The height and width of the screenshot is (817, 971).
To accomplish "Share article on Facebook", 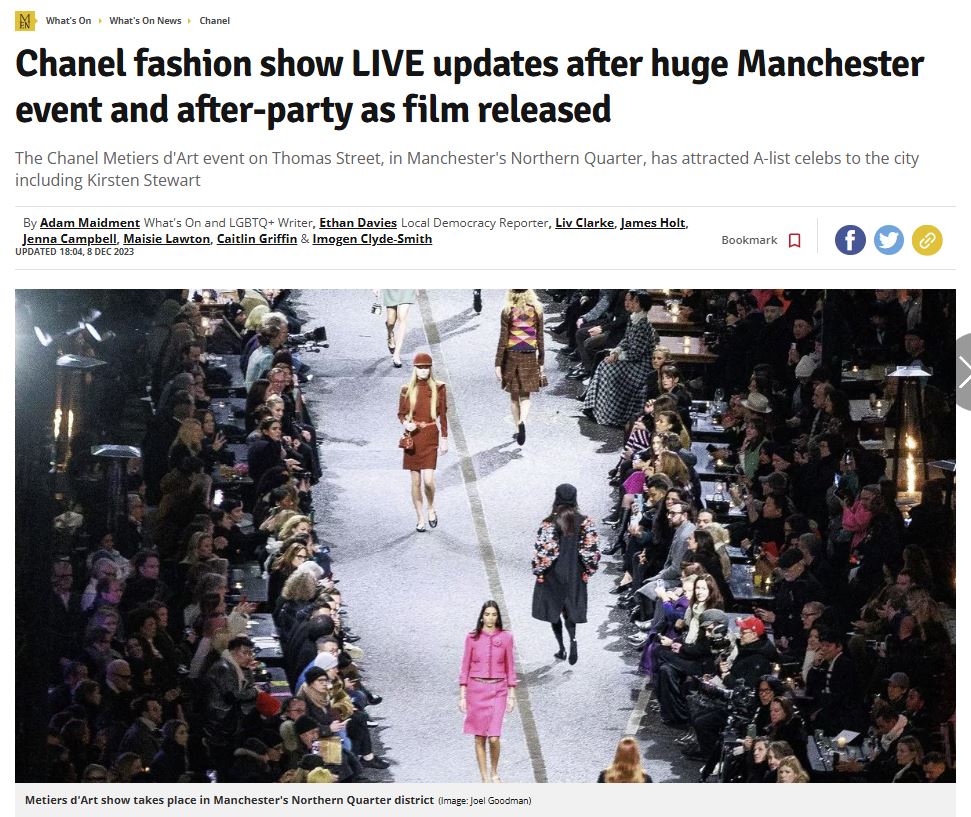I will coord(850,240).
